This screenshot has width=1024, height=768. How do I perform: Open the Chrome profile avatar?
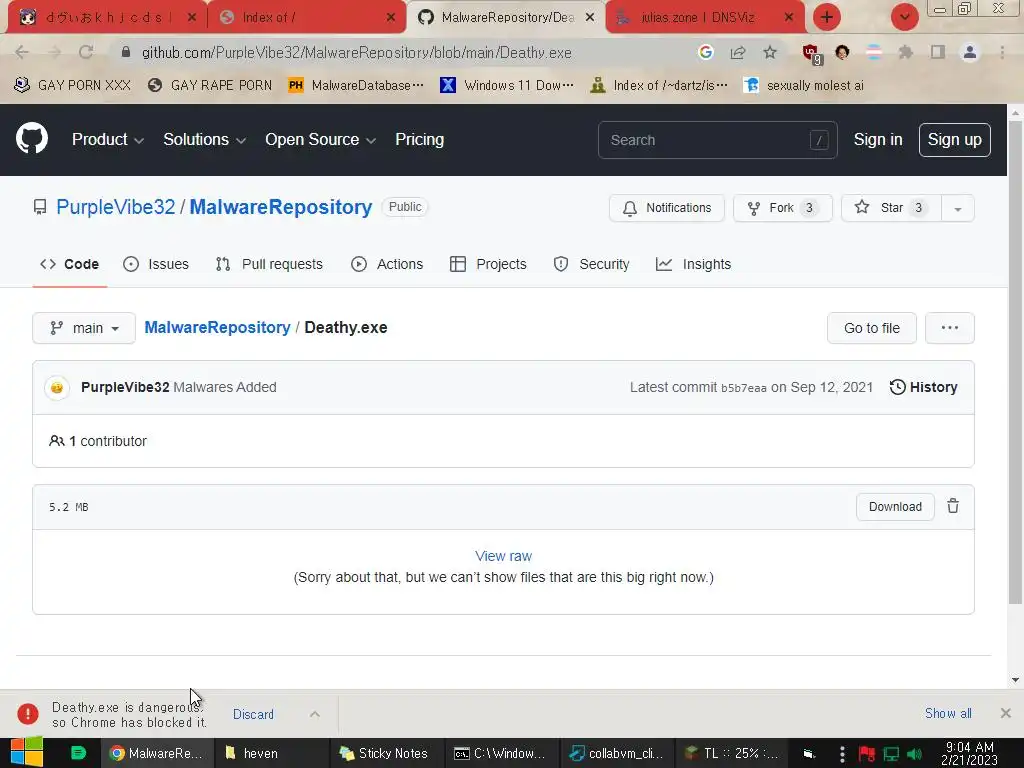[970, 52]
